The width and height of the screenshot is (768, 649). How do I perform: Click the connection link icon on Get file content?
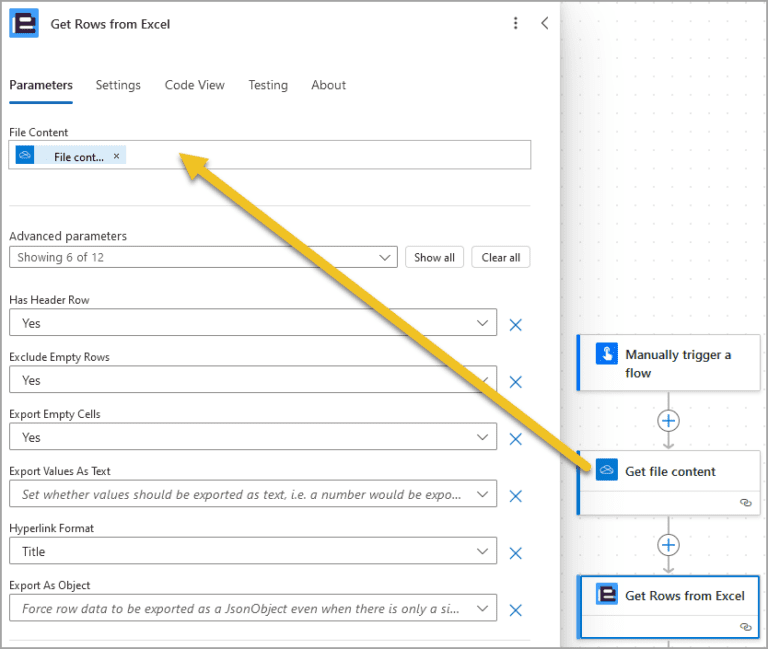[x=745, y=503]
